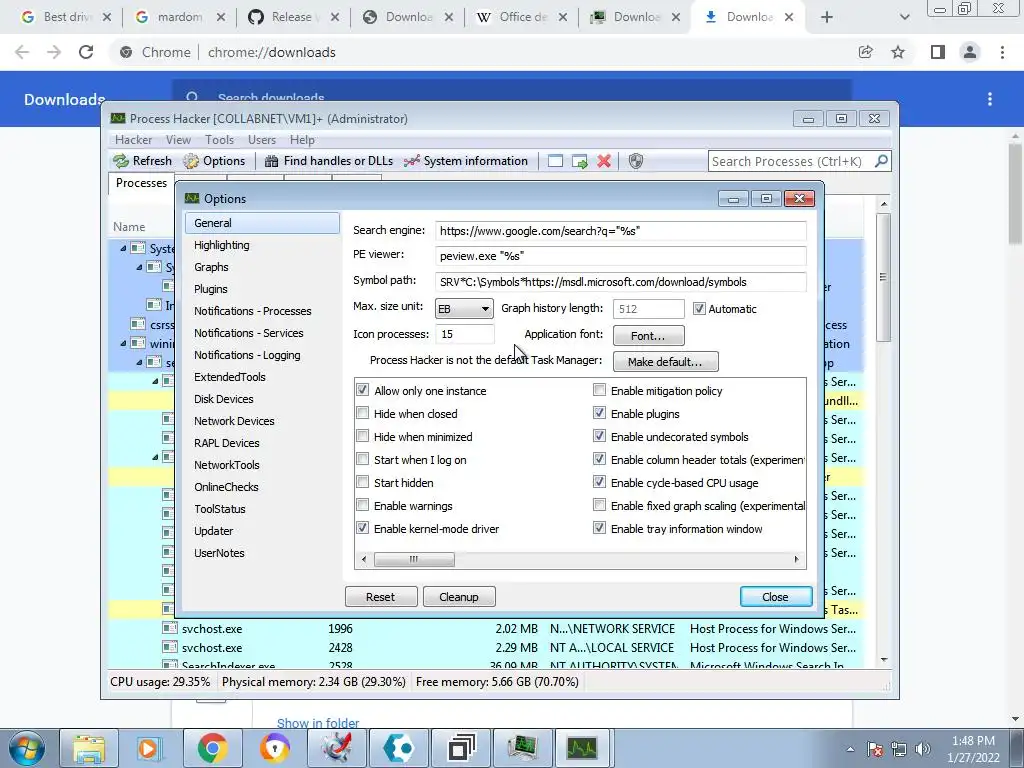Click the Search engine input field
This screenshot has height=768, width=1024.
[x=620, y=231]
